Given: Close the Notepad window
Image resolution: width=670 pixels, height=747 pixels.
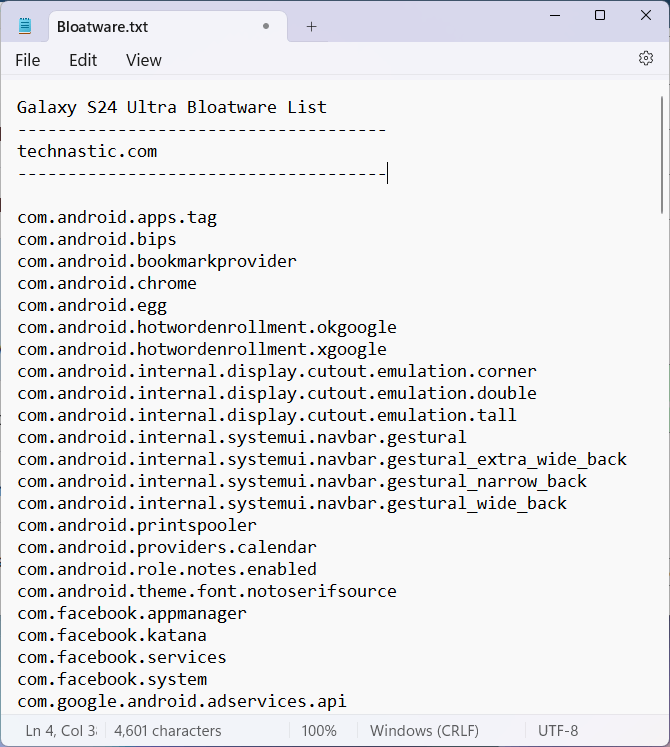Looking at the screenshot, I should [x=645, y=15].
